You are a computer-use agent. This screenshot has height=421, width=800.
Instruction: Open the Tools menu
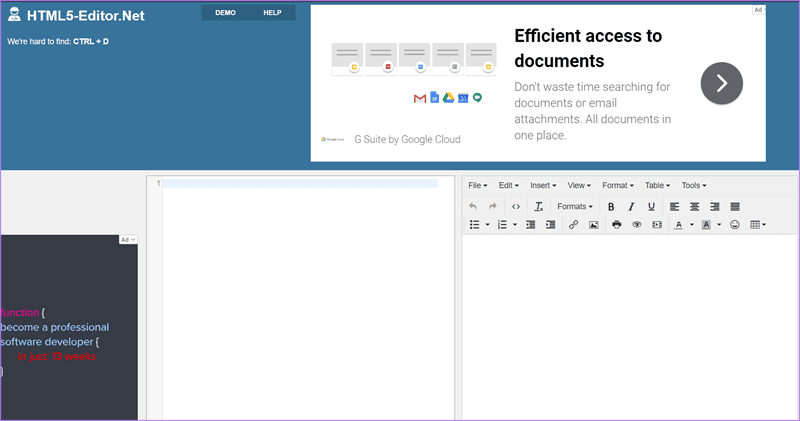click(x=694, y=185)
